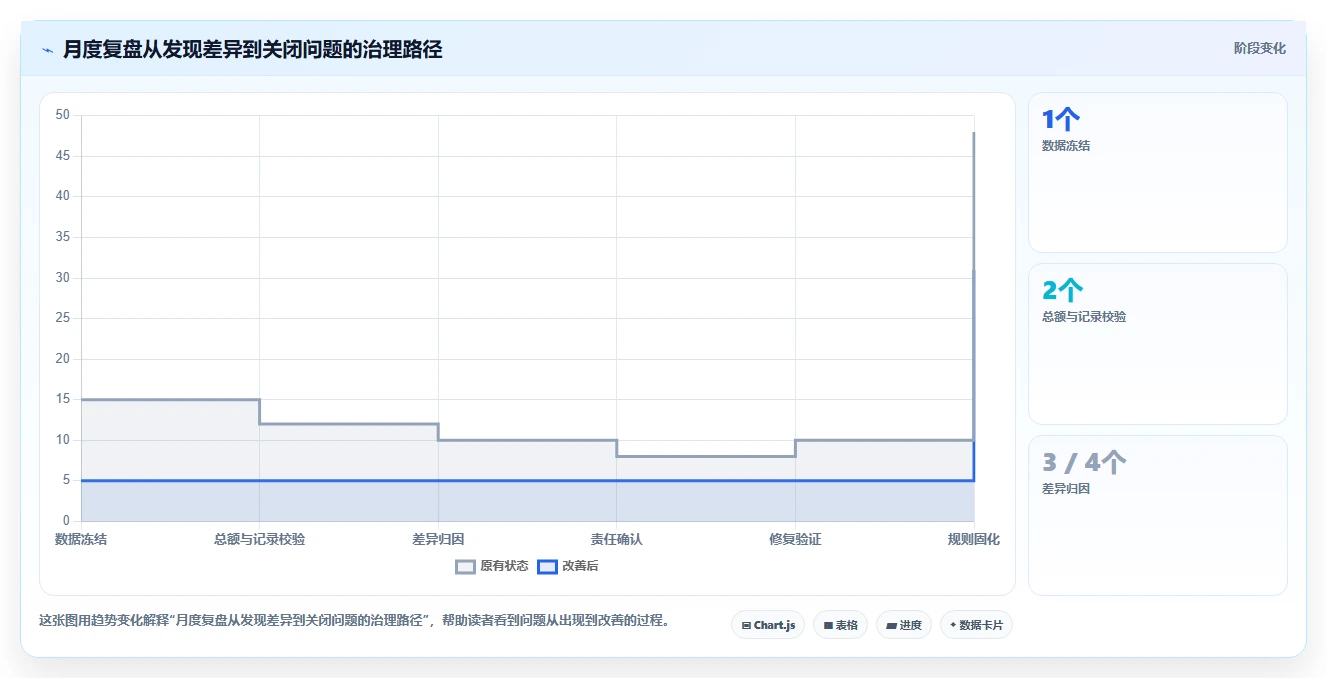
Task: Click the 进度 pill icon
Action: pos(891,626)
